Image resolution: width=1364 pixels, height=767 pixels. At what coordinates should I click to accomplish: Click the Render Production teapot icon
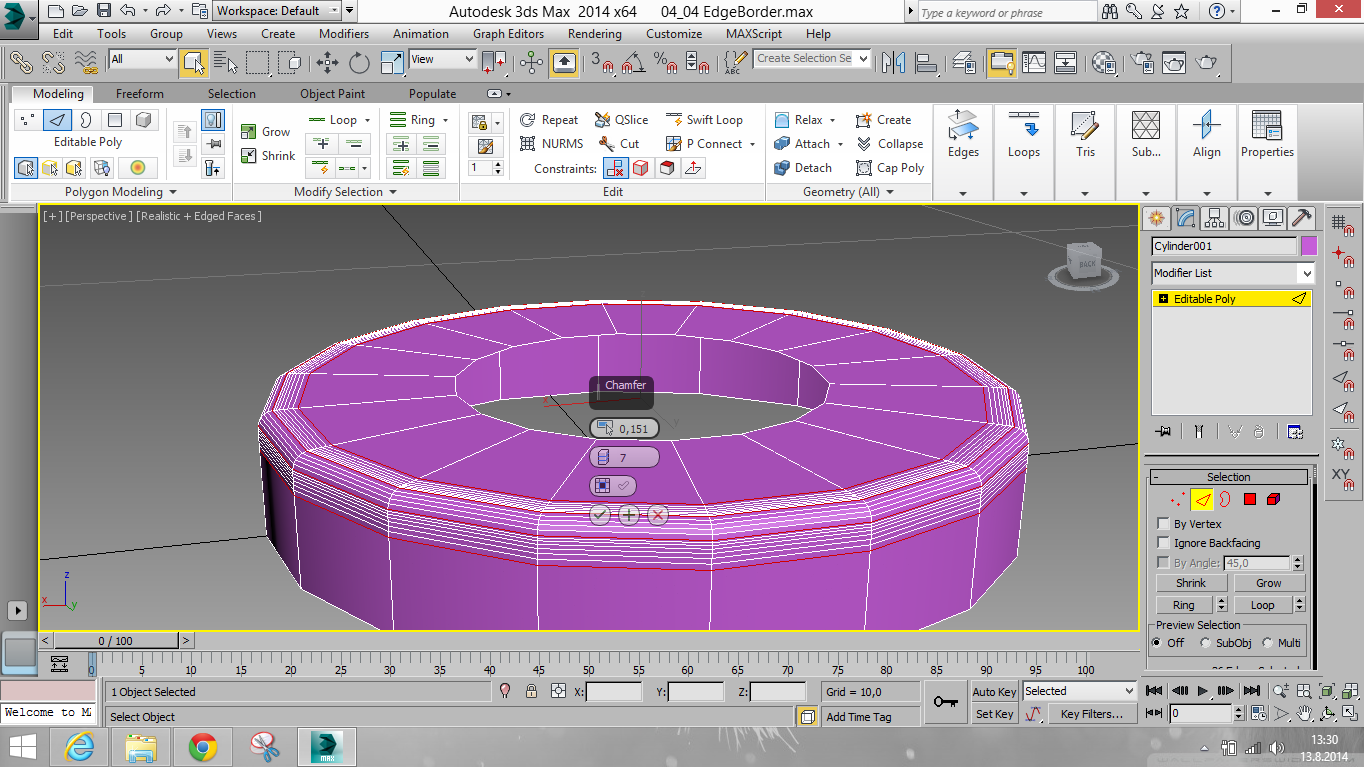[x=1206, y=62]
